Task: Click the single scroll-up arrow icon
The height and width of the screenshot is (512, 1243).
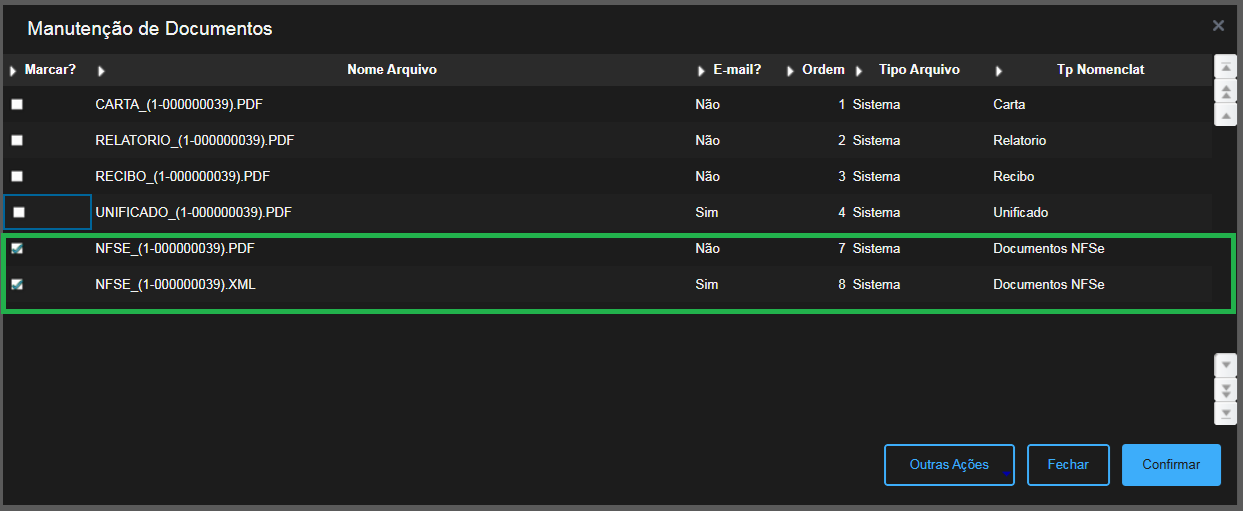Action: [1225, 114]
